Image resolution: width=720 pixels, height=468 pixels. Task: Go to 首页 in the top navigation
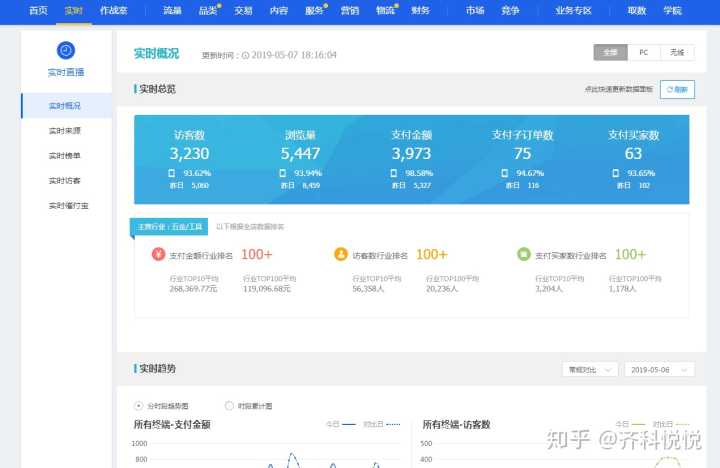(38, 11)
